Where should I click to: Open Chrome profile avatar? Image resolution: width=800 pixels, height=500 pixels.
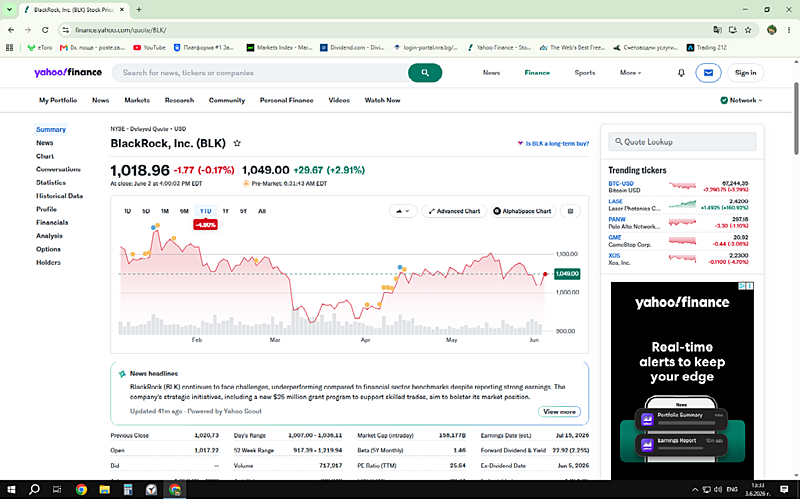click(x=771, y=30)
